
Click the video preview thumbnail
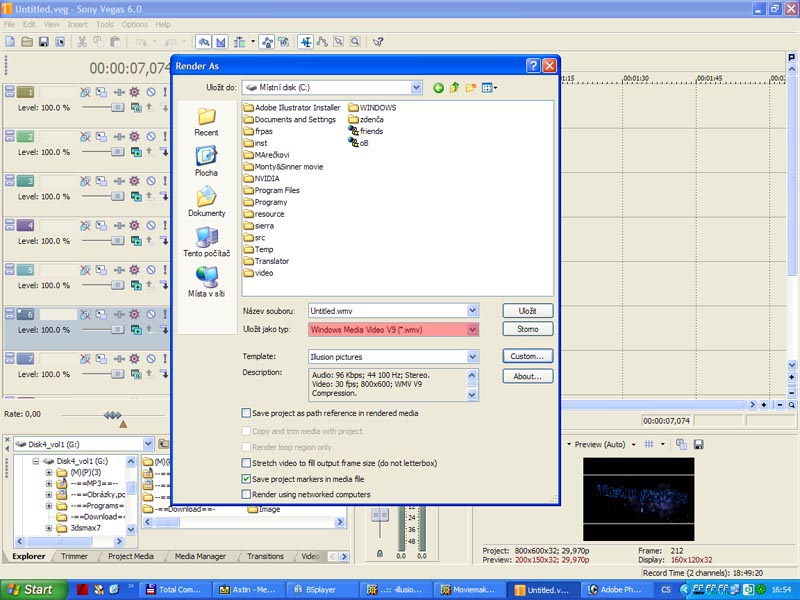click(639, 499)
